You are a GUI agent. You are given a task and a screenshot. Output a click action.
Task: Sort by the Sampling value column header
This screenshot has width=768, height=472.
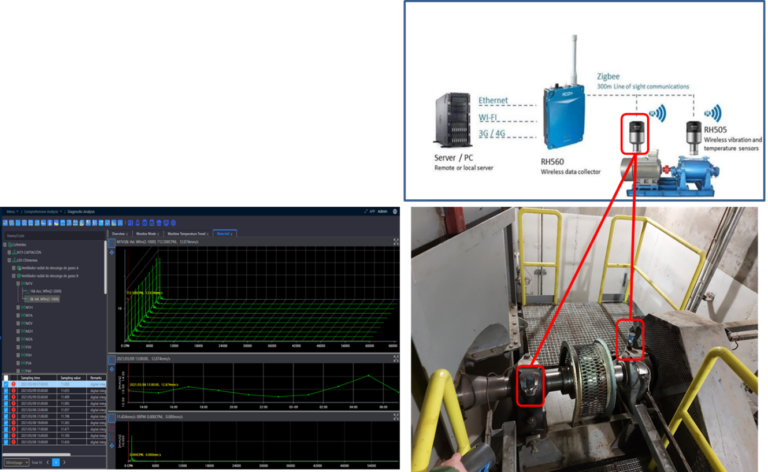click(x=71, y=378)
